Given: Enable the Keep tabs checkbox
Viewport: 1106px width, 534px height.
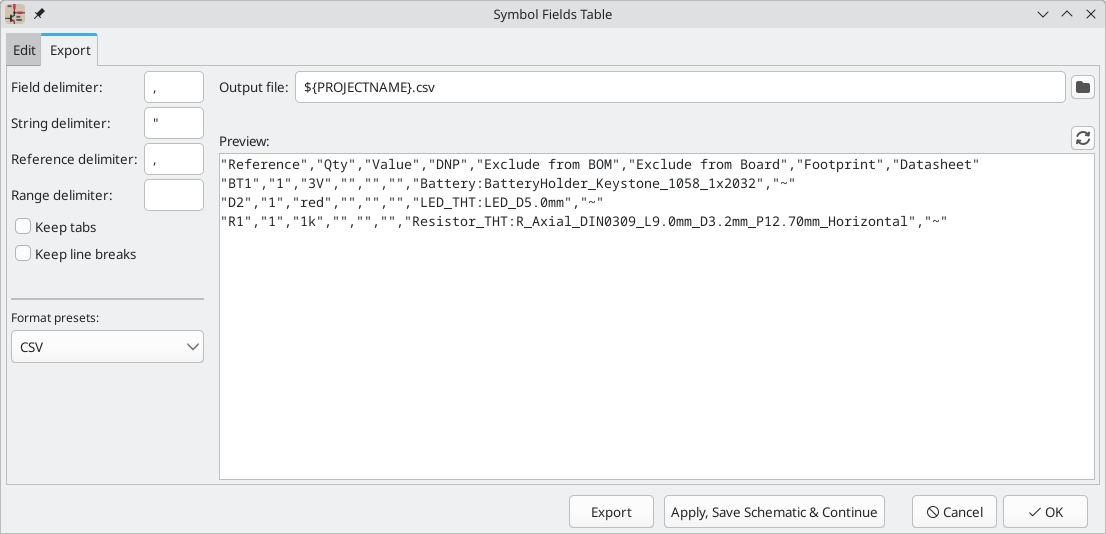Looking at the screenshot, I should tap(24, 228).
